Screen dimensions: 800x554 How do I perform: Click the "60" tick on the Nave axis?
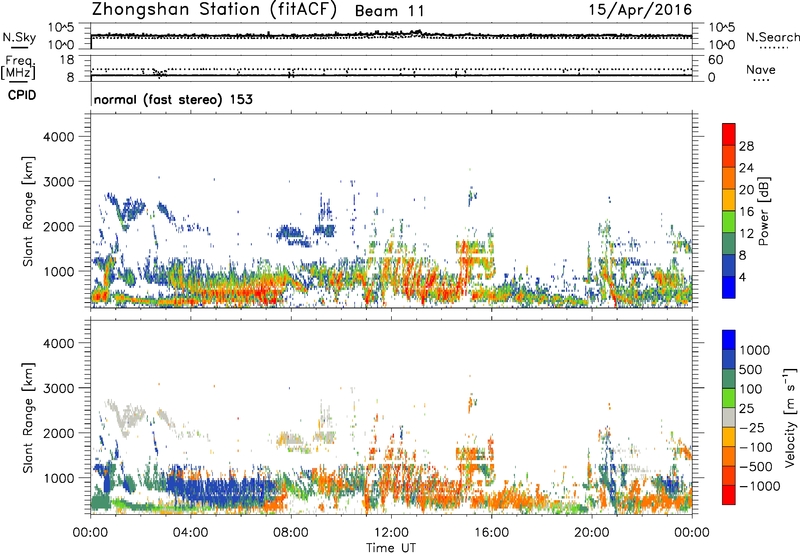pyautogui.click(x=715, y=60)
